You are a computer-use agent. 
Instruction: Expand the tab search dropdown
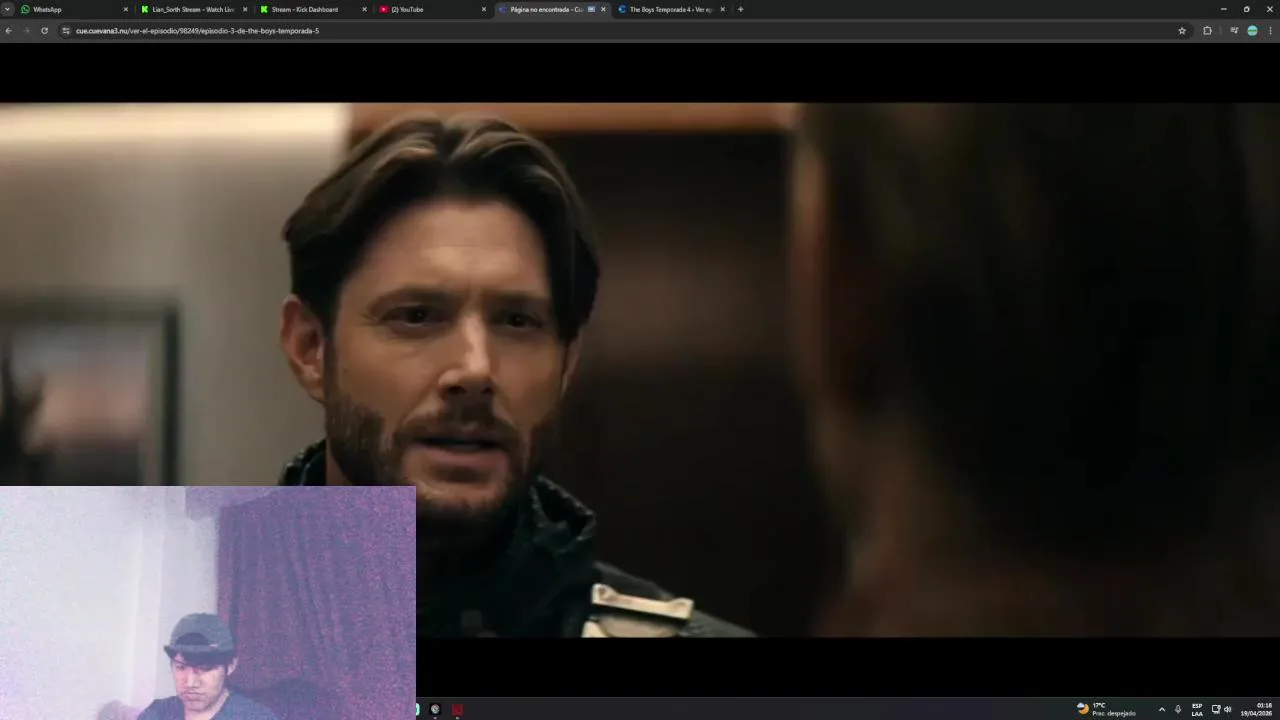(7, 9)
